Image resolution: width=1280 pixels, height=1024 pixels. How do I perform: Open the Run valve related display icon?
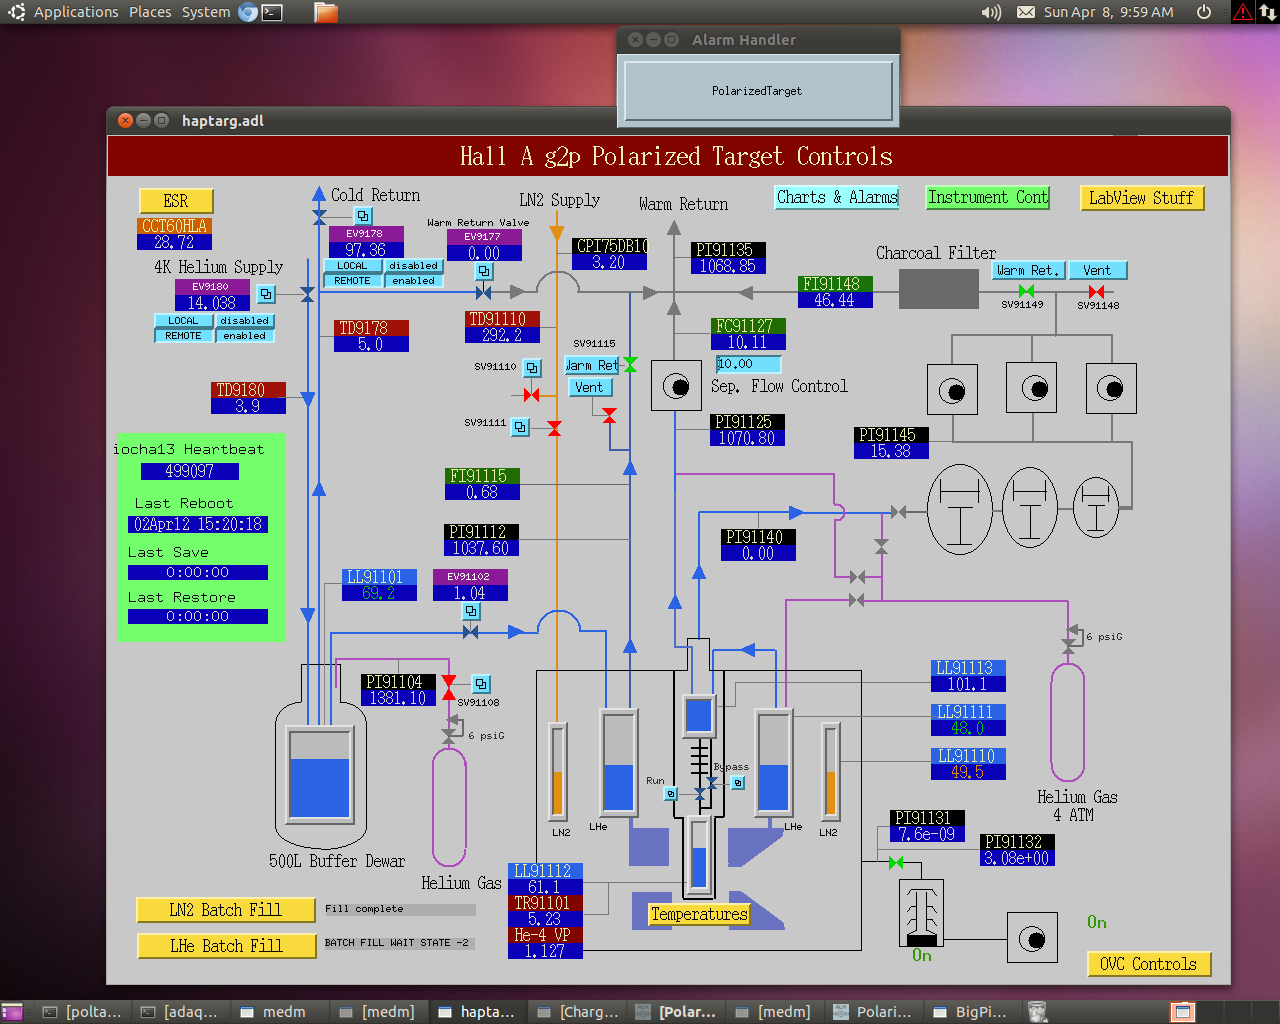pos(671,794)
